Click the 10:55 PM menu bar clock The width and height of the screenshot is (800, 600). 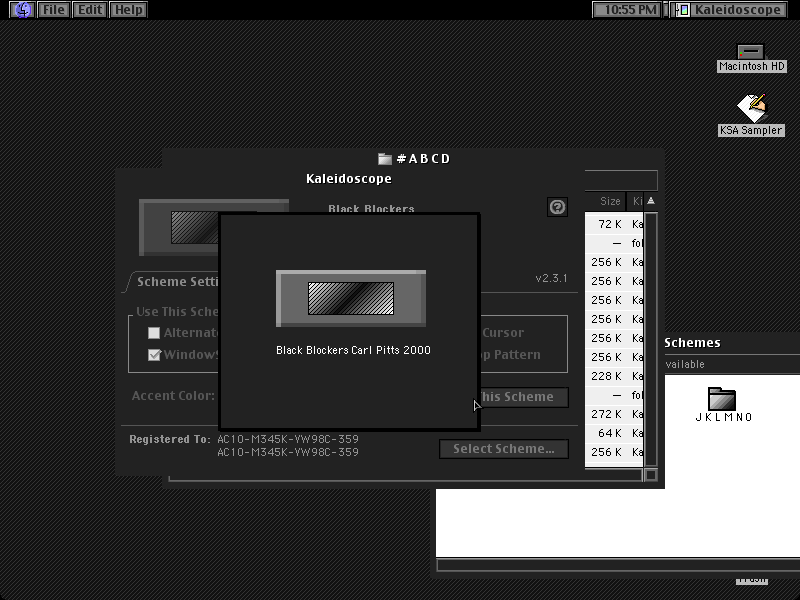[x=627, y=10]
